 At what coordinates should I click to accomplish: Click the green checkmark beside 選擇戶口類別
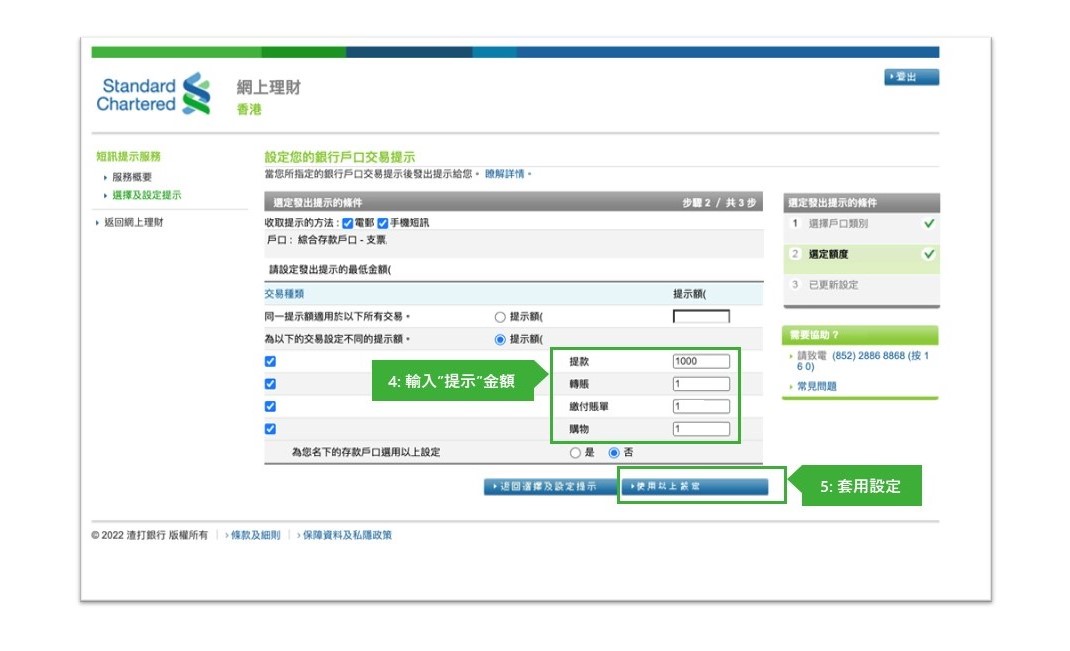point(930,223)
